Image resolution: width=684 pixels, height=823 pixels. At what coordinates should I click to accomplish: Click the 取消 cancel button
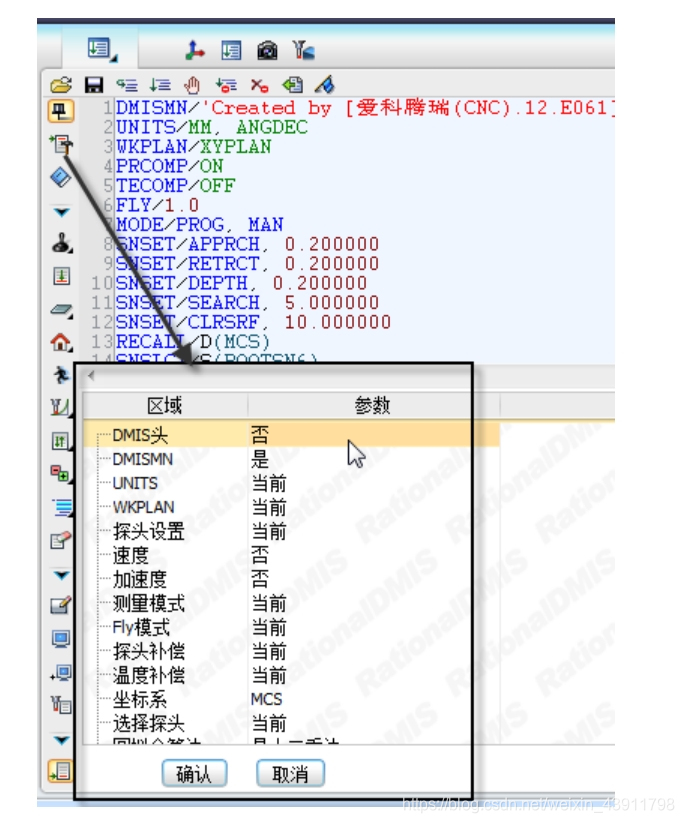tap(290, 774)
